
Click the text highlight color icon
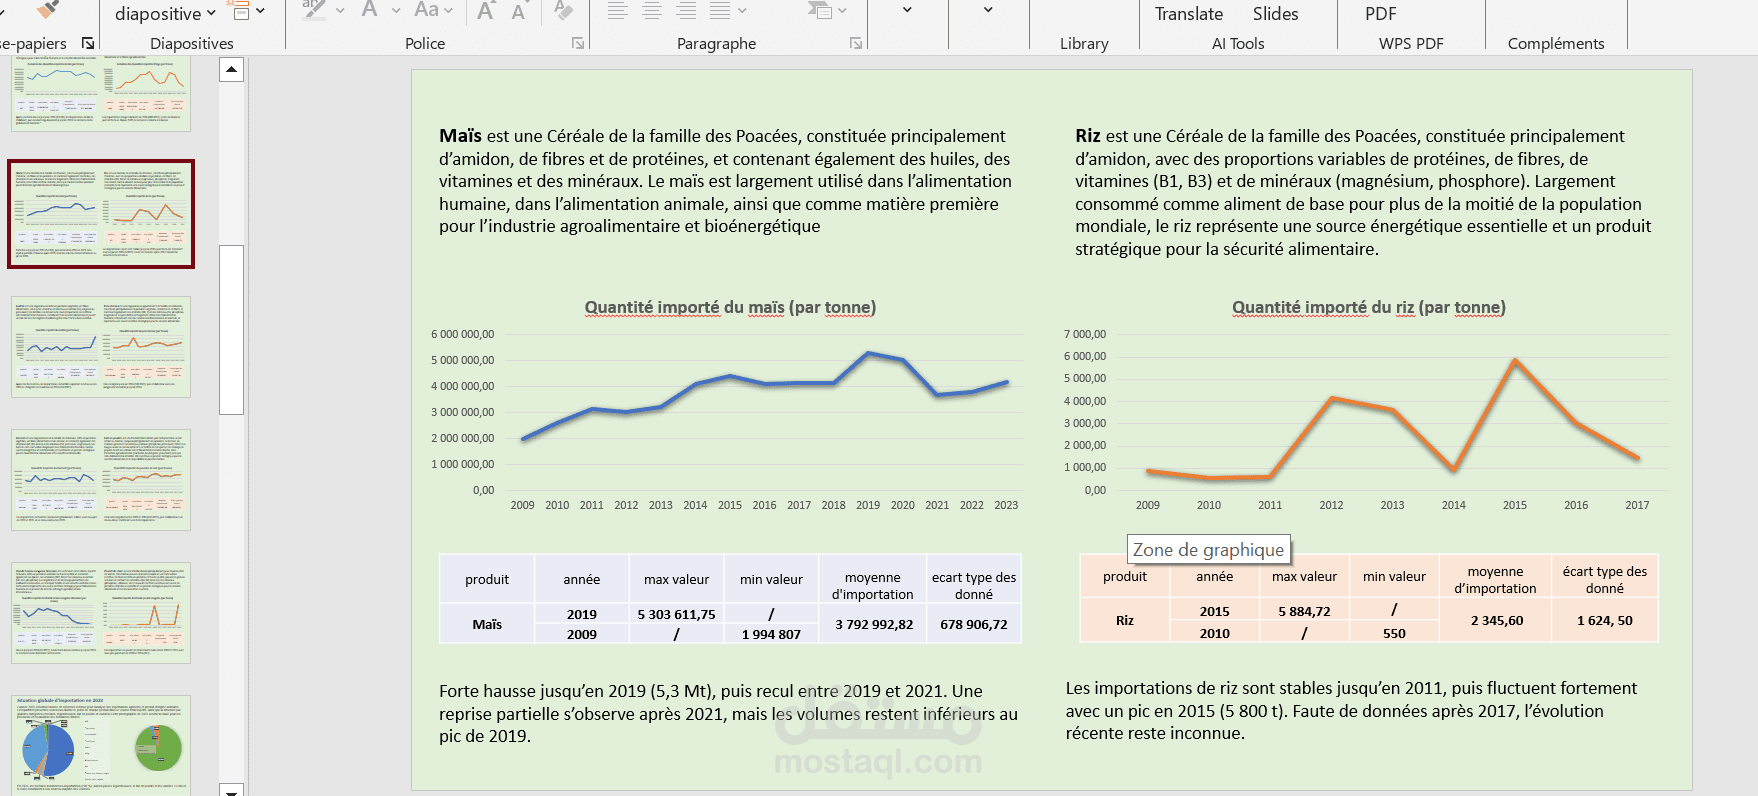pyautogui.click(x=314, y=10)
